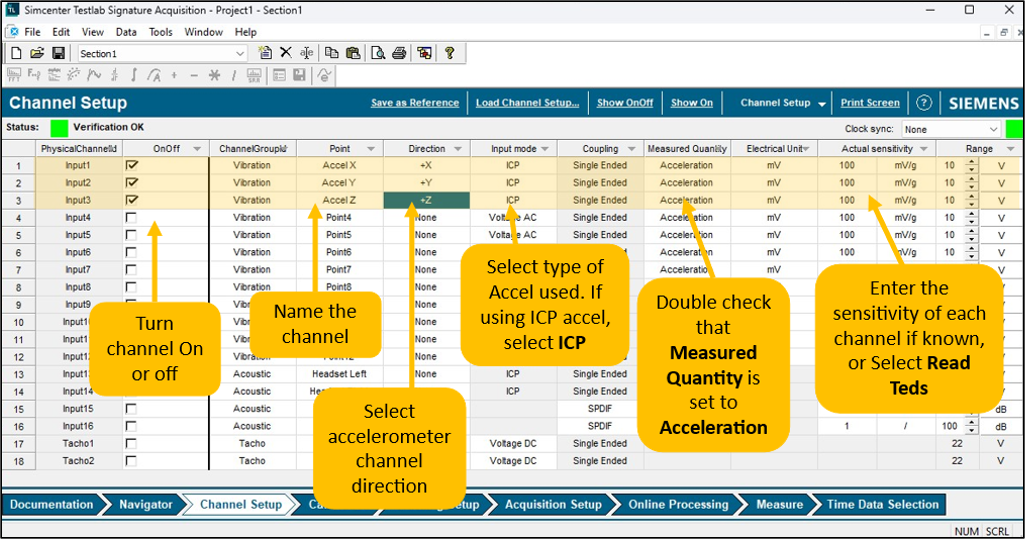Open the Actual sensitivity column filter arrow

[924, 149]
